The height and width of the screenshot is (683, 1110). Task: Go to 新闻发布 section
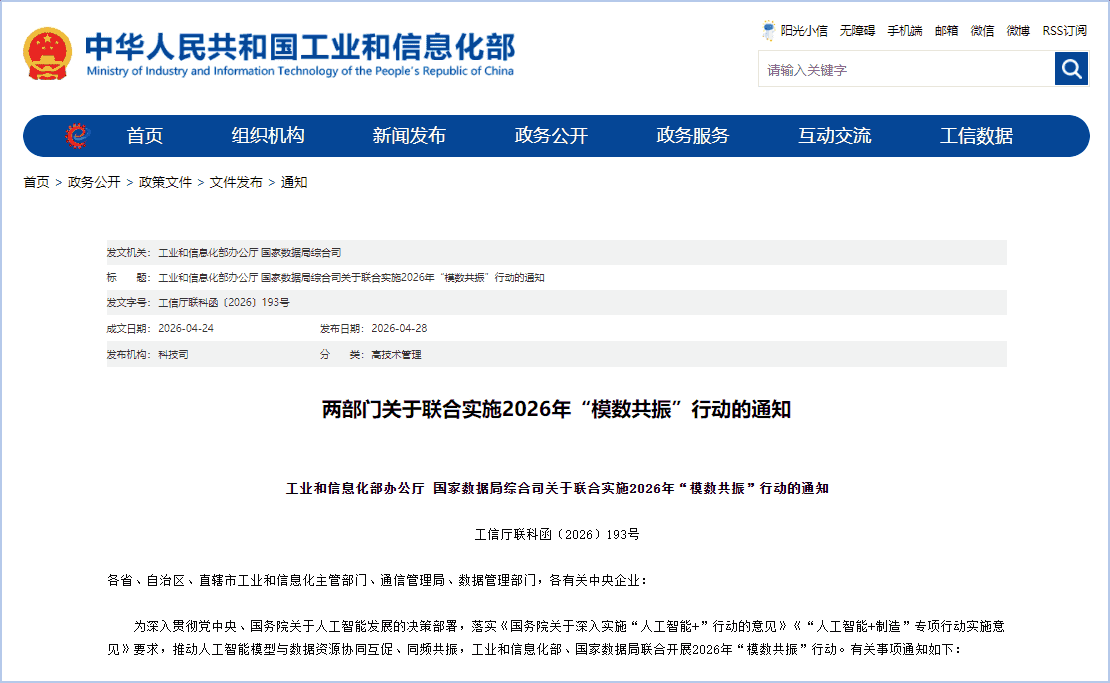click(x=409, y=136)
